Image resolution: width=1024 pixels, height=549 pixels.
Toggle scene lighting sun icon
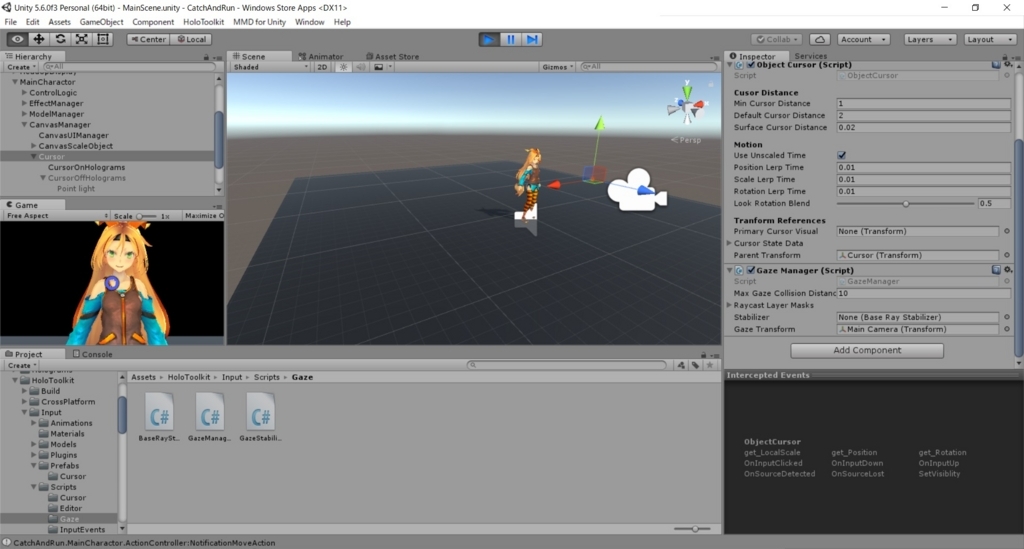tap(343, 67)
